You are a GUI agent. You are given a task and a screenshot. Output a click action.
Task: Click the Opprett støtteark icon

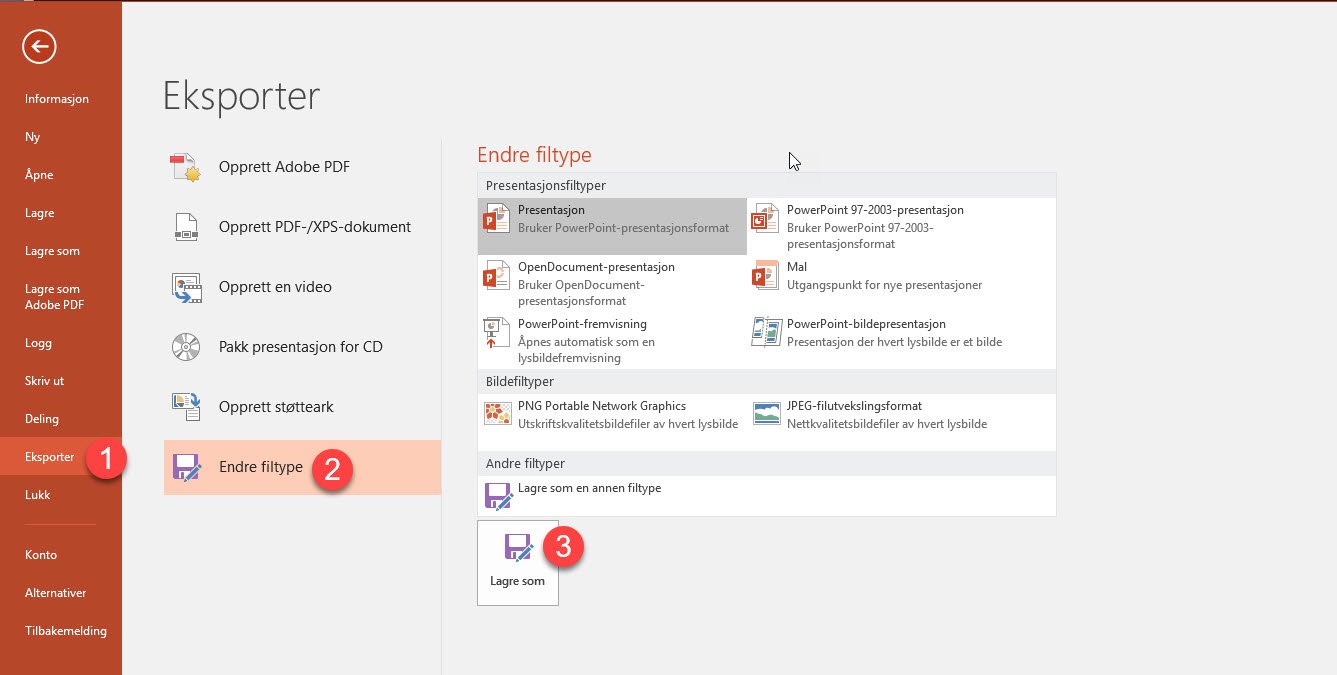(186, 407)
